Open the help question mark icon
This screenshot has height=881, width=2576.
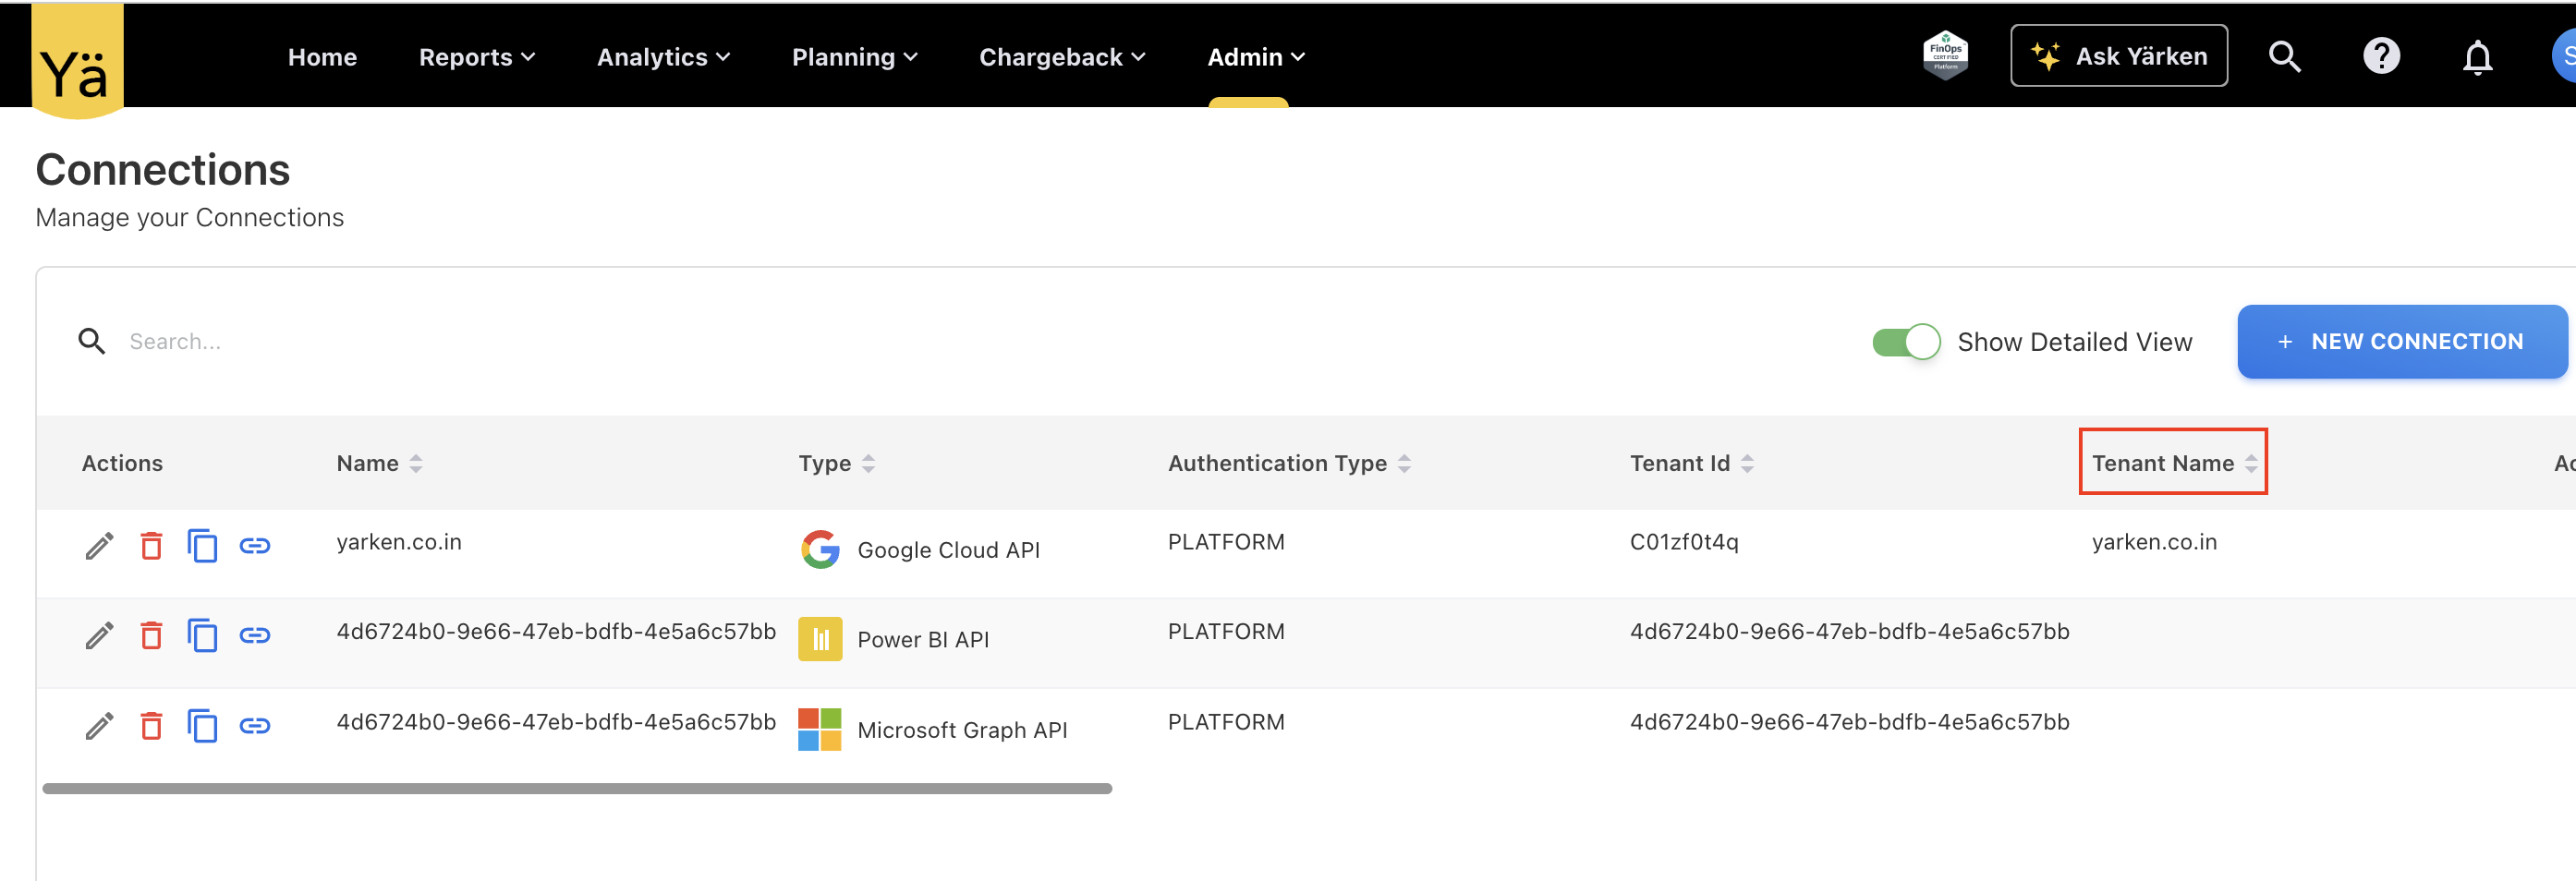(2380, 57)
